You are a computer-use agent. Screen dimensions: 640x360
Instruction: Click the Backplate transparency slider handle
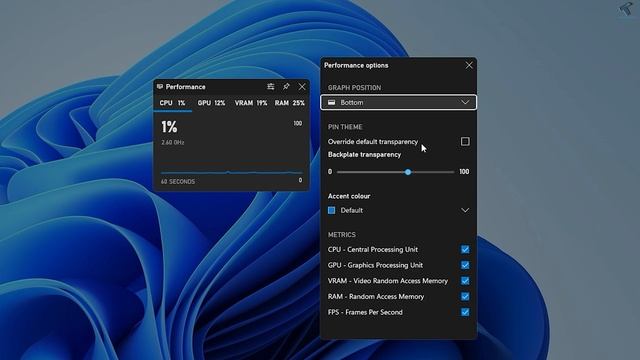point(408,172)
